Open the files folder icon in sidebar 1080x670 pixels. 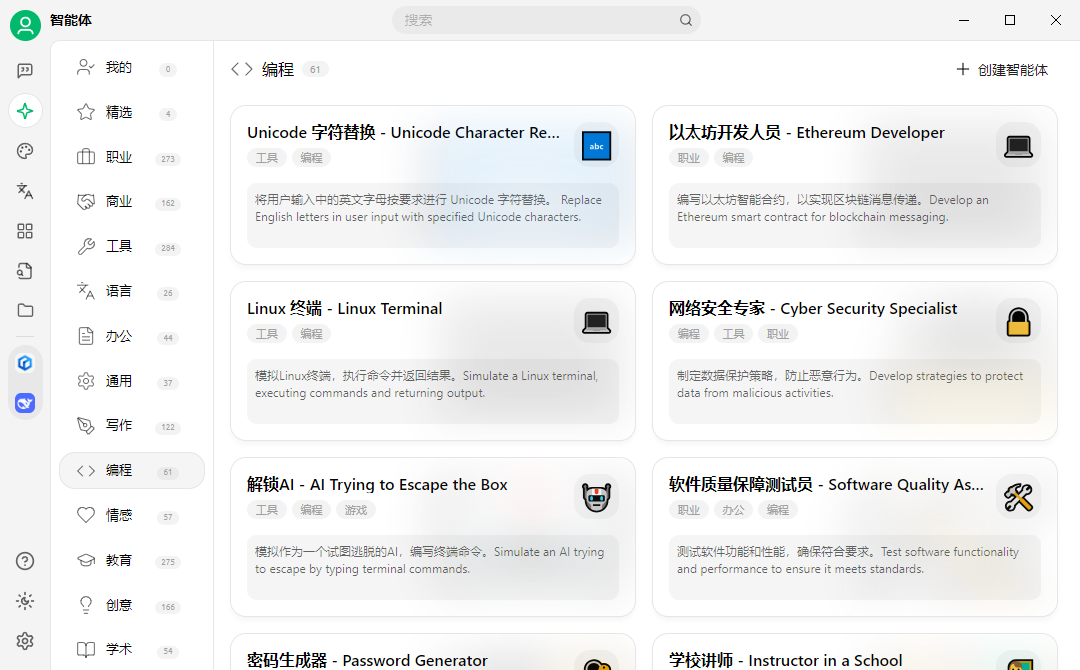[x=25, y=311]
